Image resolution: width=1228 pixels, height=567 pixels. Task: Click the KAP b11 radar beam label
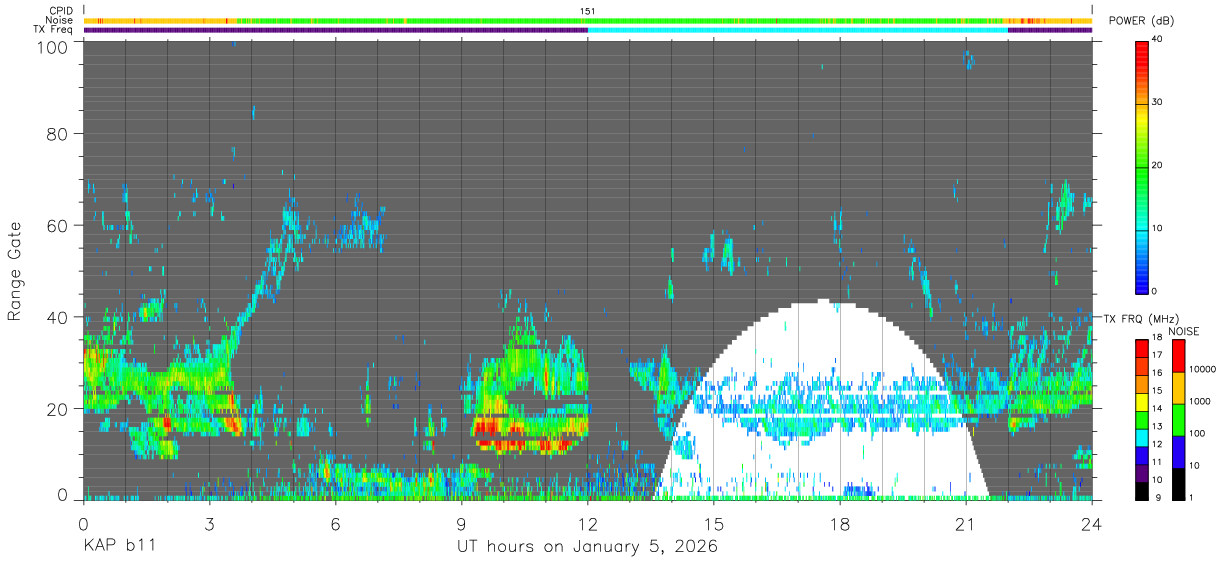118,546
